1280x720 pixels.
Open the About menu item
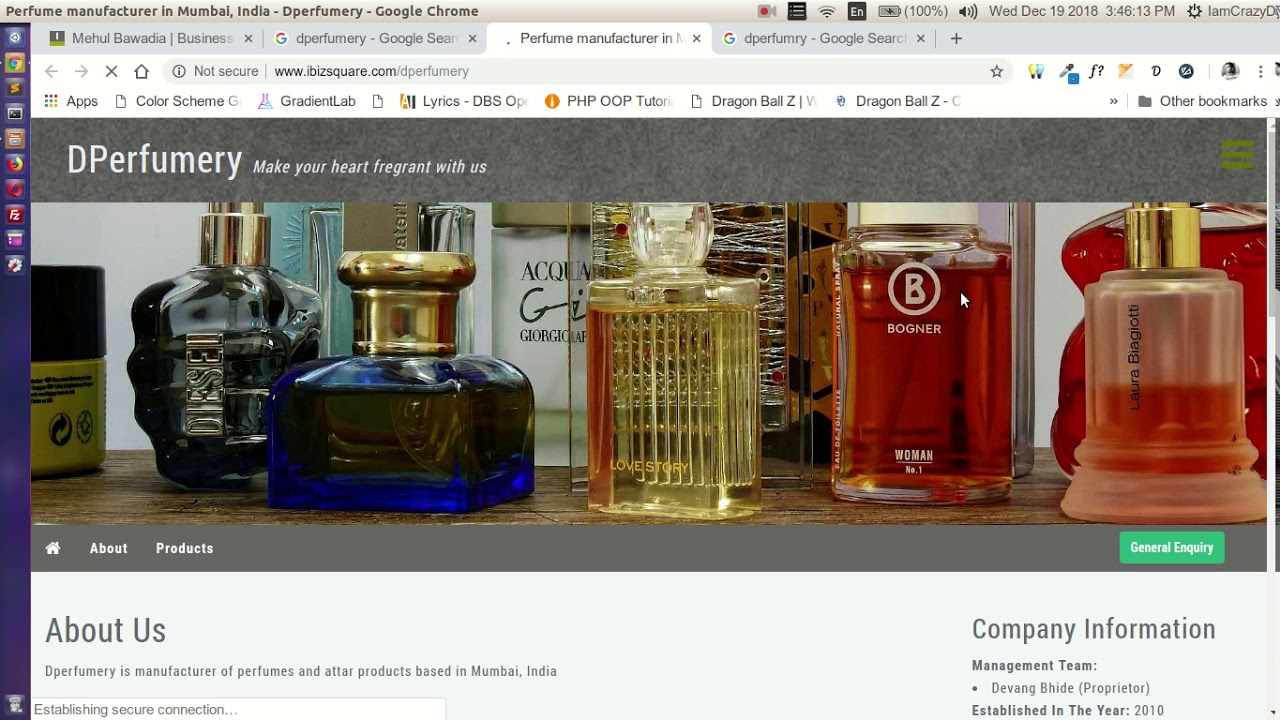coord(108,548)
